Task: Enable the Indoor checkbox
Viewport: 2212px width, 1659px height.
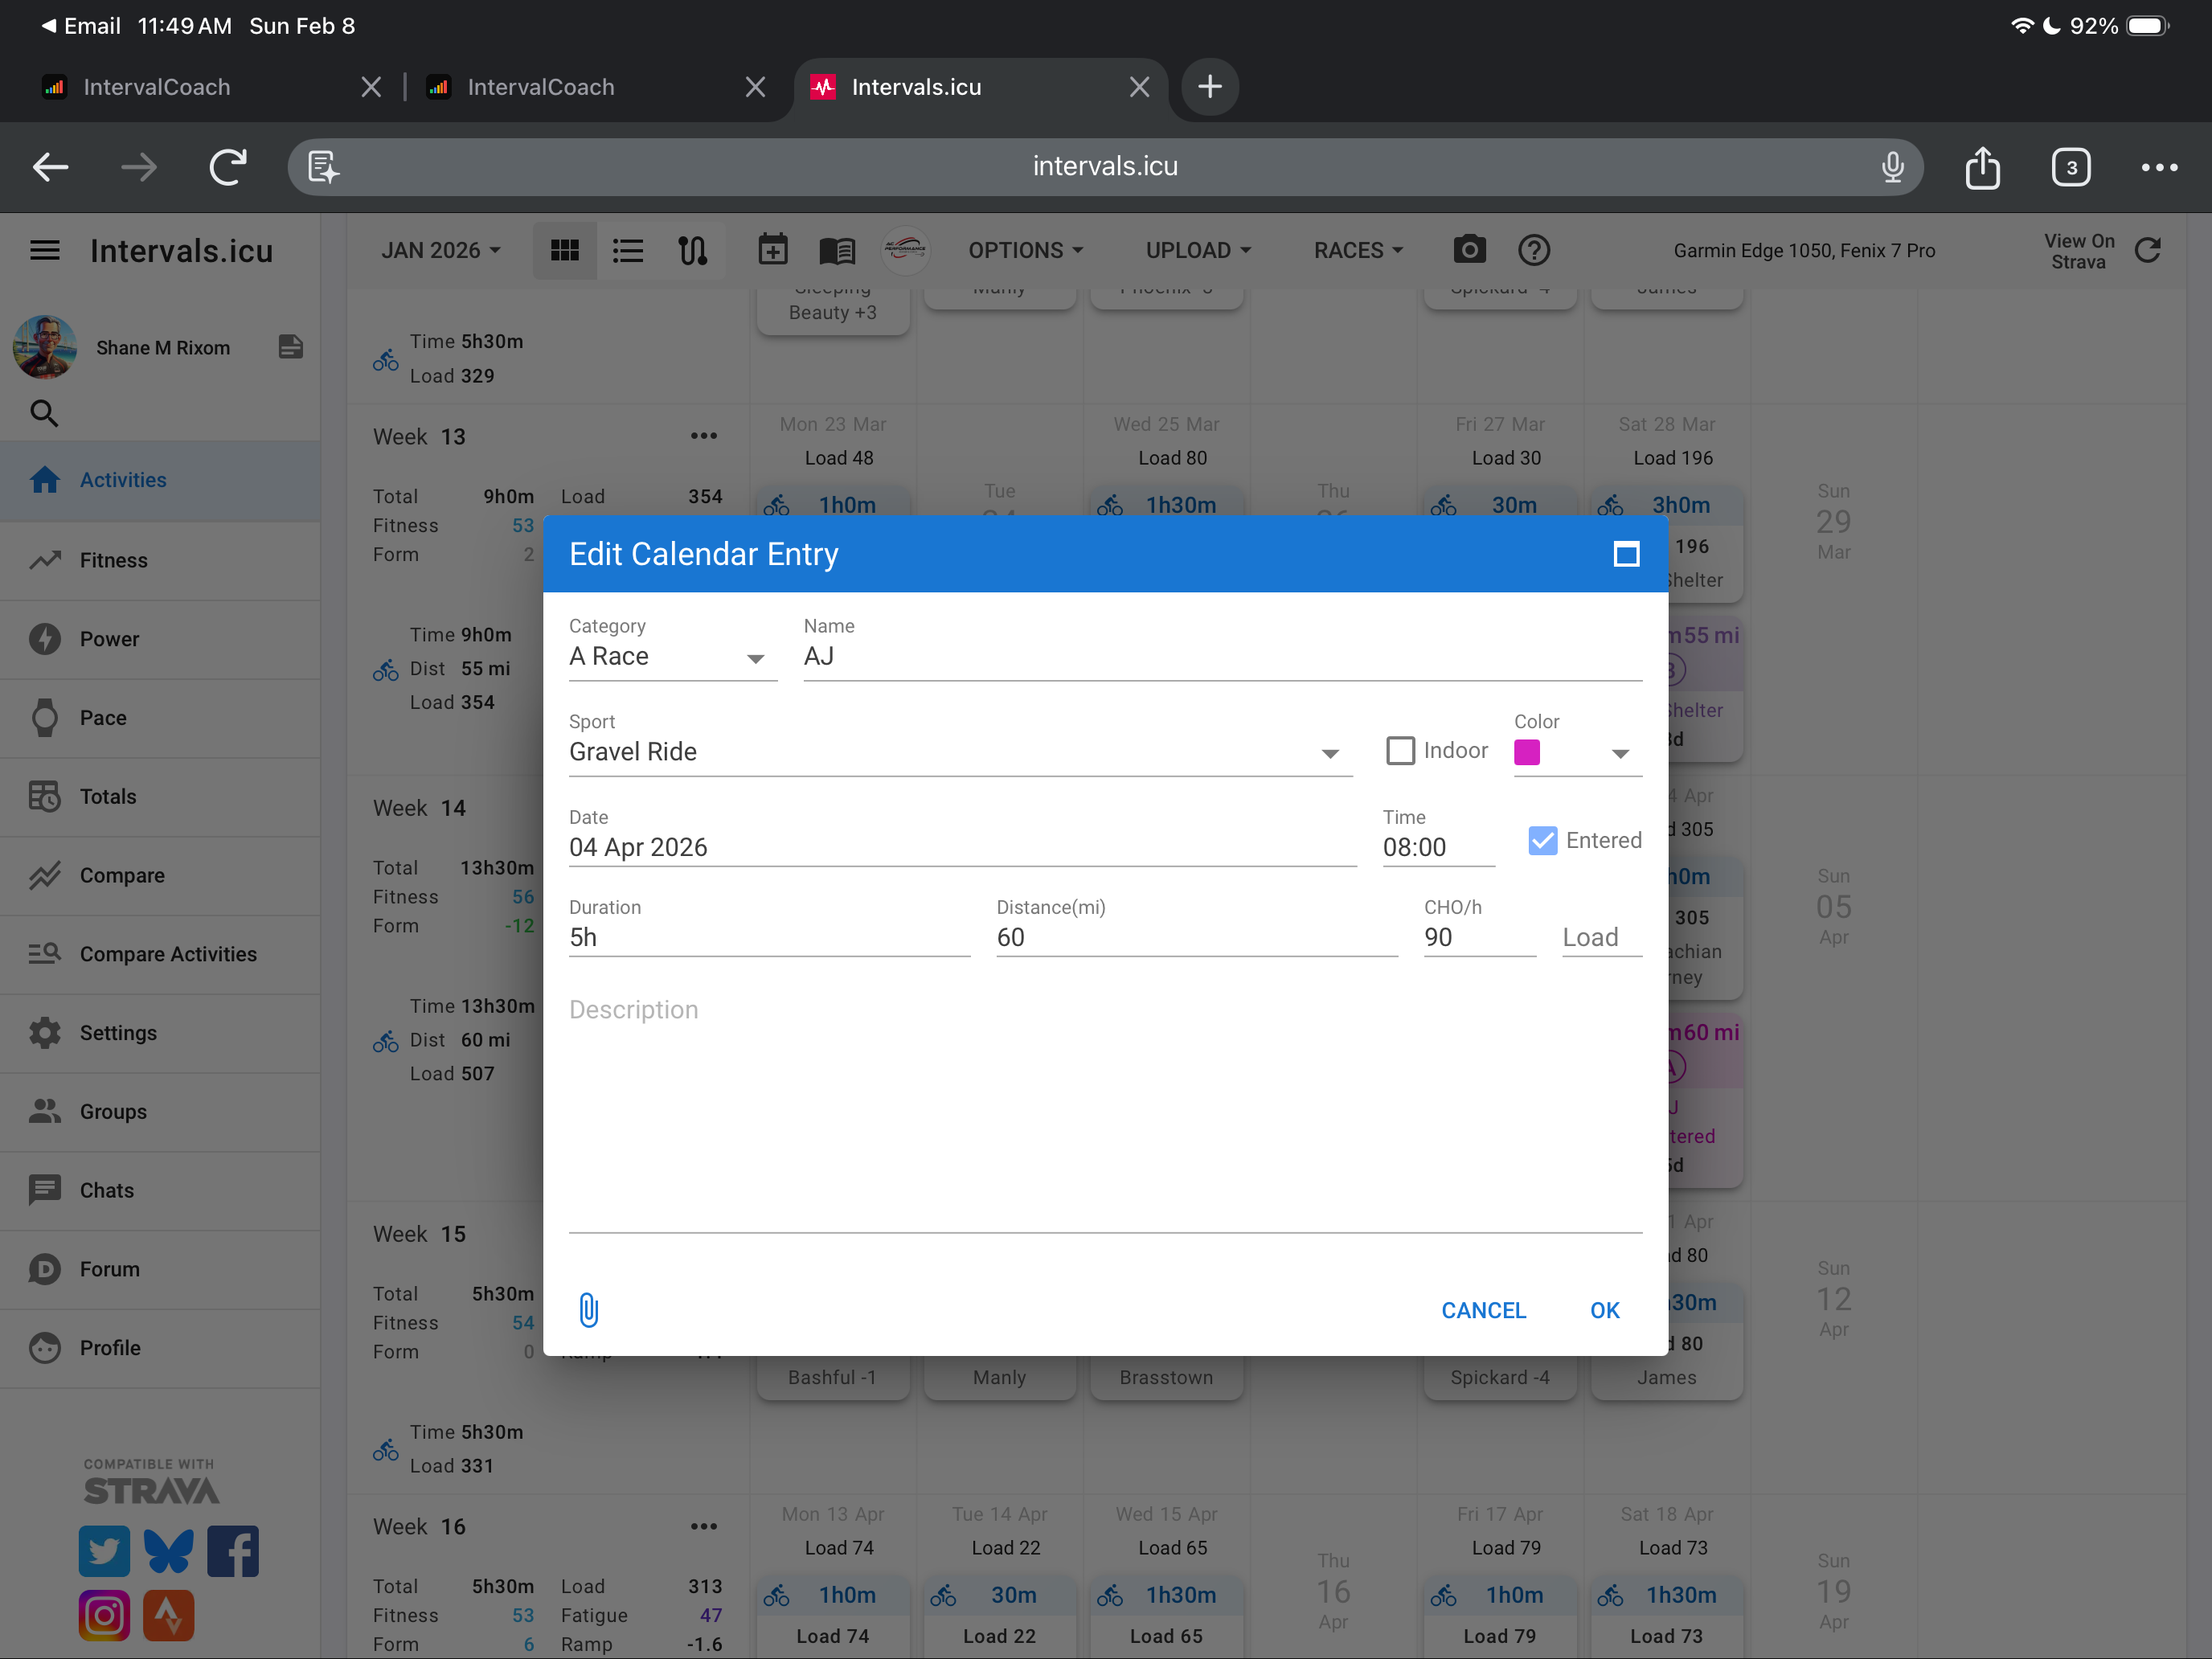Action: coord(1400,750)
